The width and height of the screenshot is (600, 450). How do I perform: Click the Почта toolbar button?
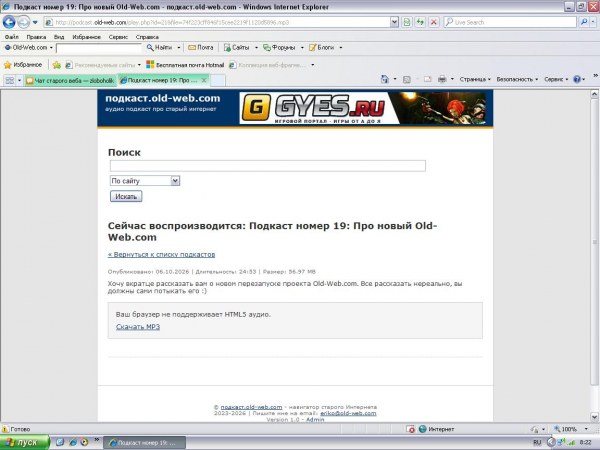click(201, 47)
